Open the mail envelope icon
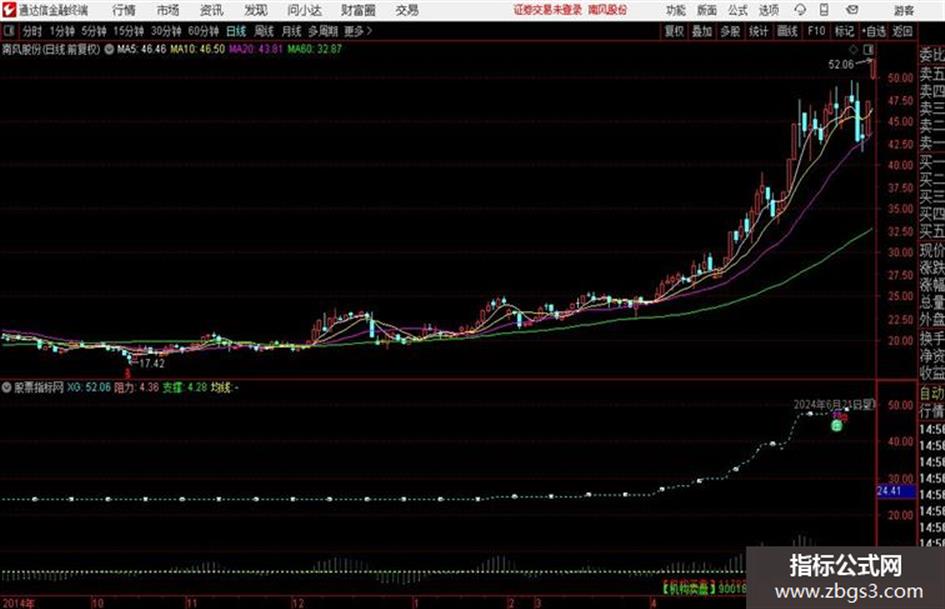Screen dimensions: 945x609 [x=852, y=10]
